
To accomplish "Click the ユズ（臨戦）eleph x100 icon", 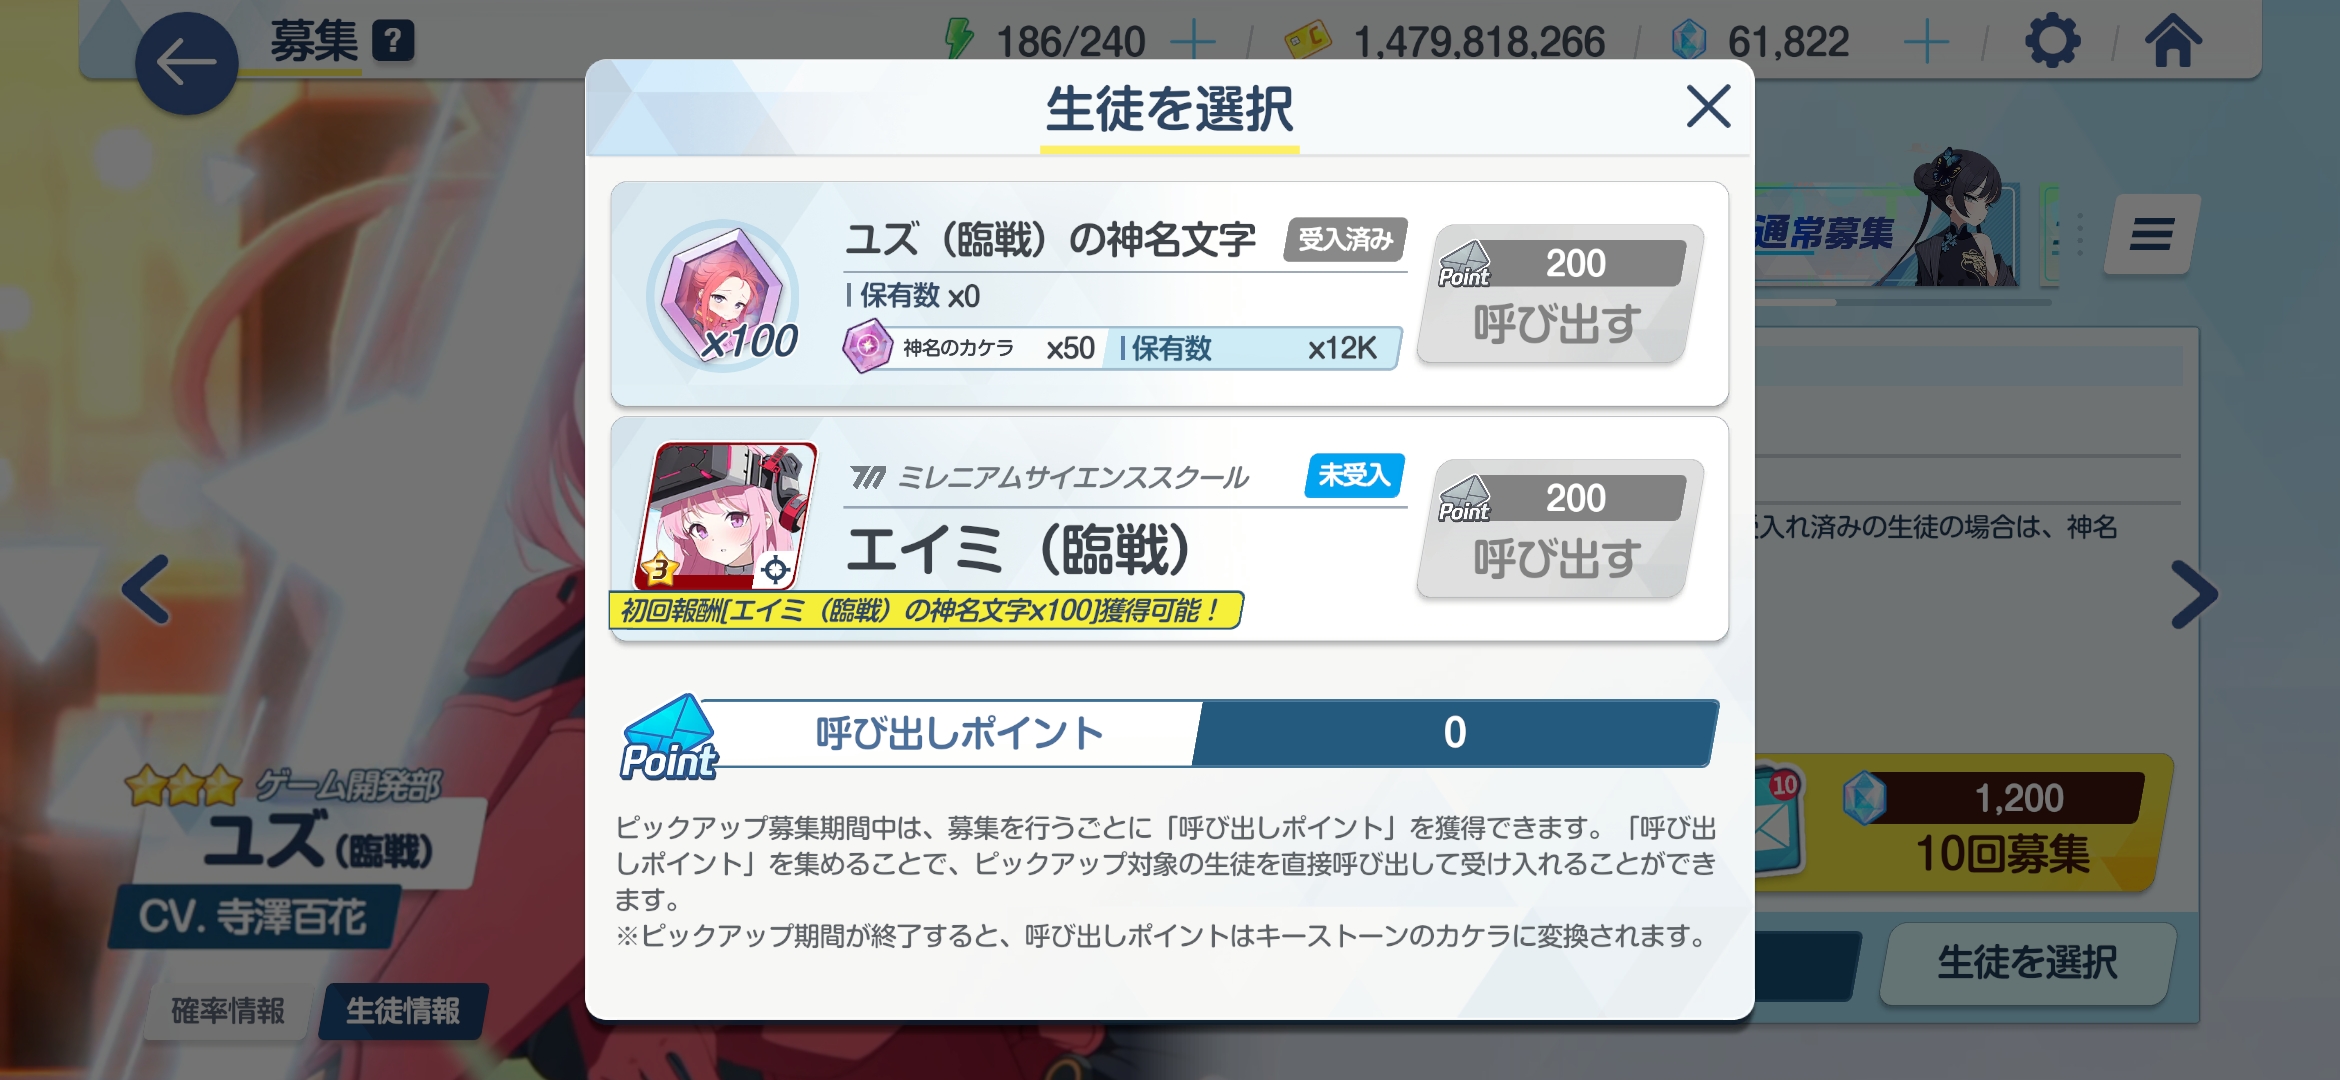I will click(724, 295).
